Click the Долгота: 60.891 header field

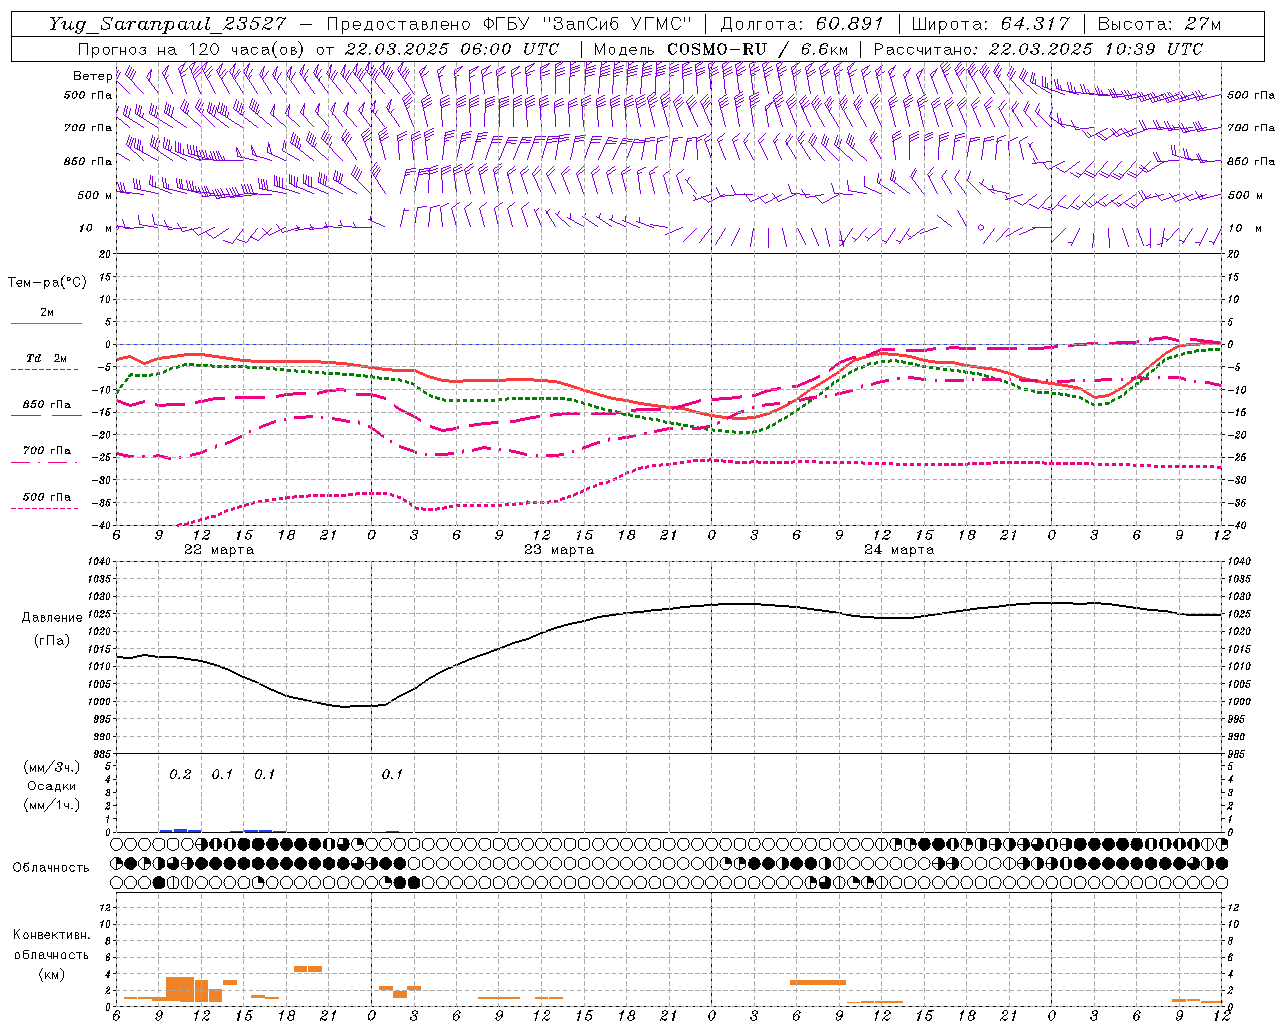pyautogui.click(x=801, y=23)
